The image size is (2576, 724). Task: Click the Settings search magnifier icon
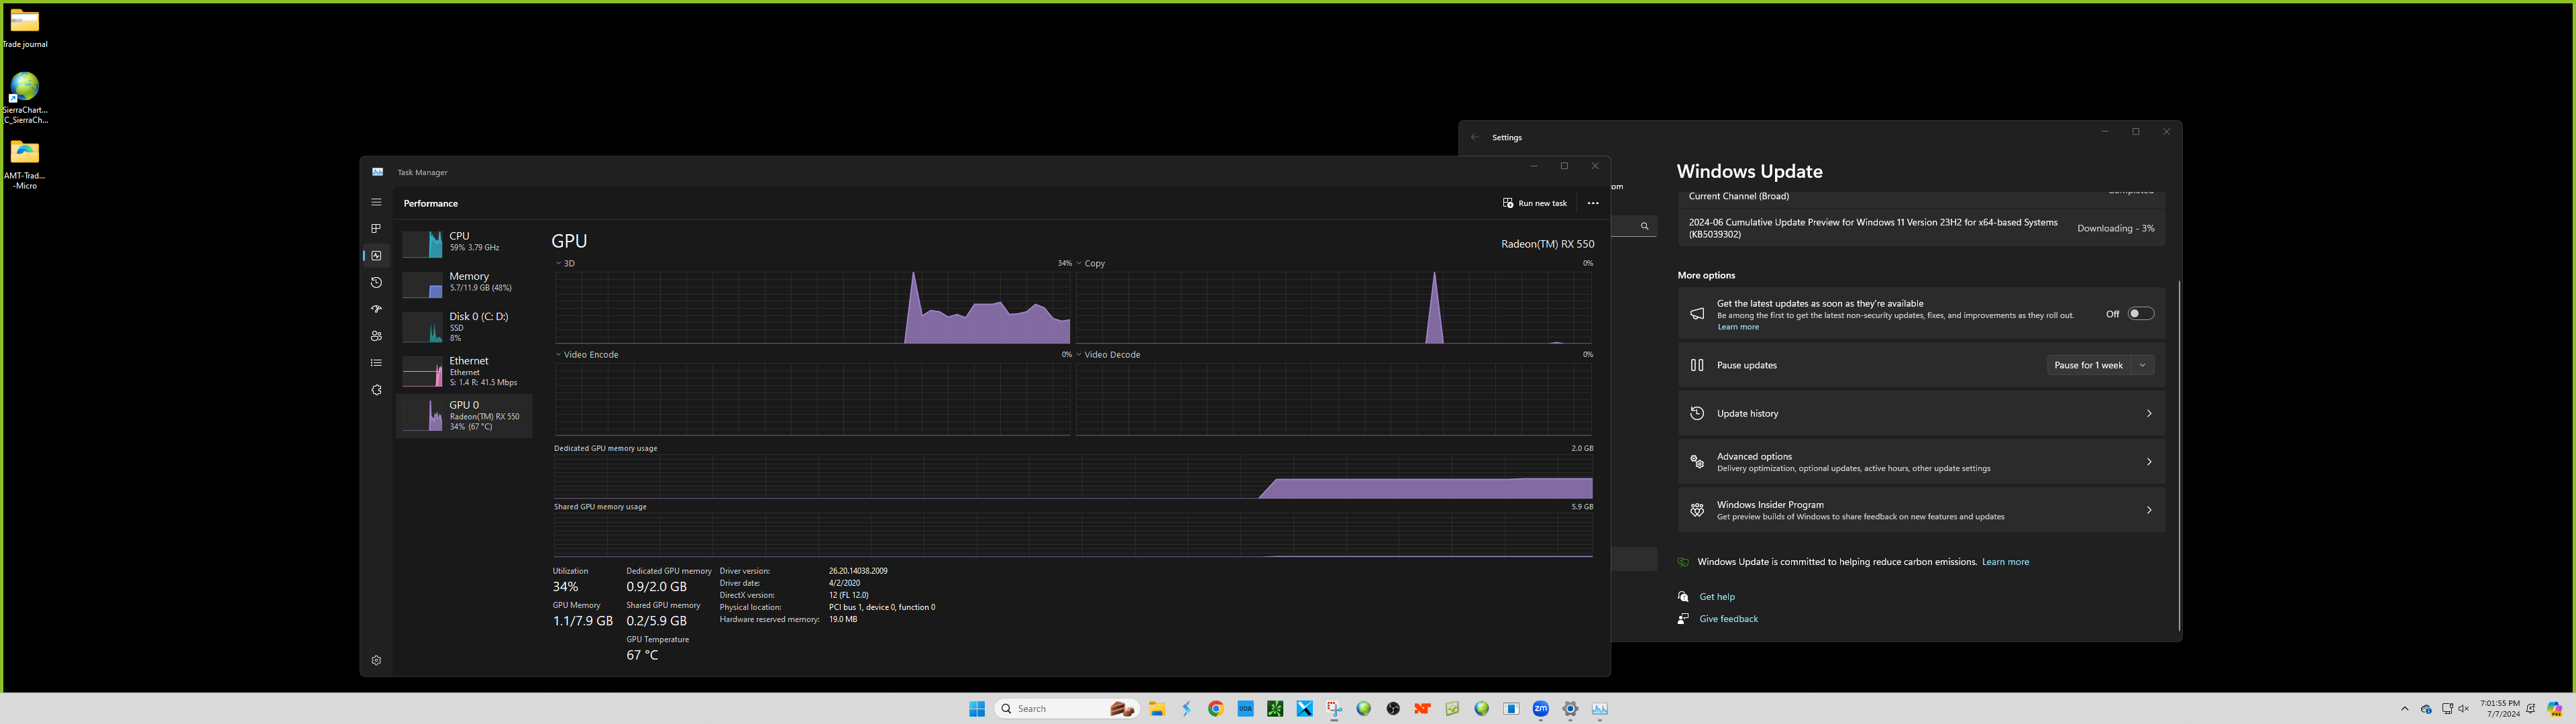coord(1644,227)
